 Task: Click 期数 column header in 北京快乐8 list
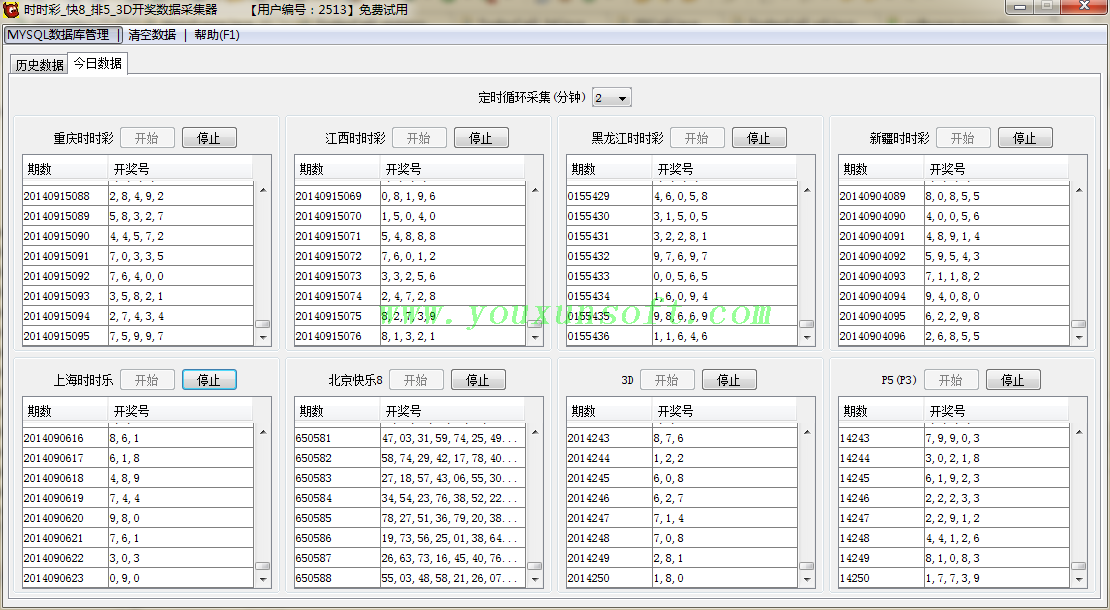pos(311,411)
